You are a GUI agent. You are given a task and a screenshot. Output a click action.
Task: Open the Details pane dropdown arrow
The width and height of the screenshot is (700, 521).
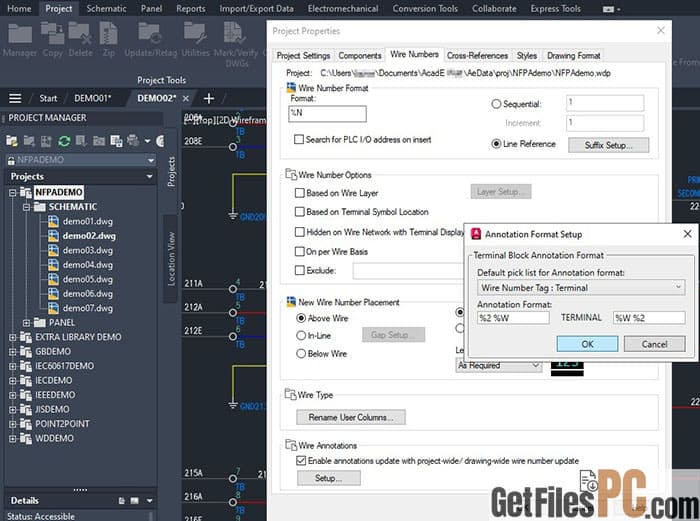coord(149,501)
